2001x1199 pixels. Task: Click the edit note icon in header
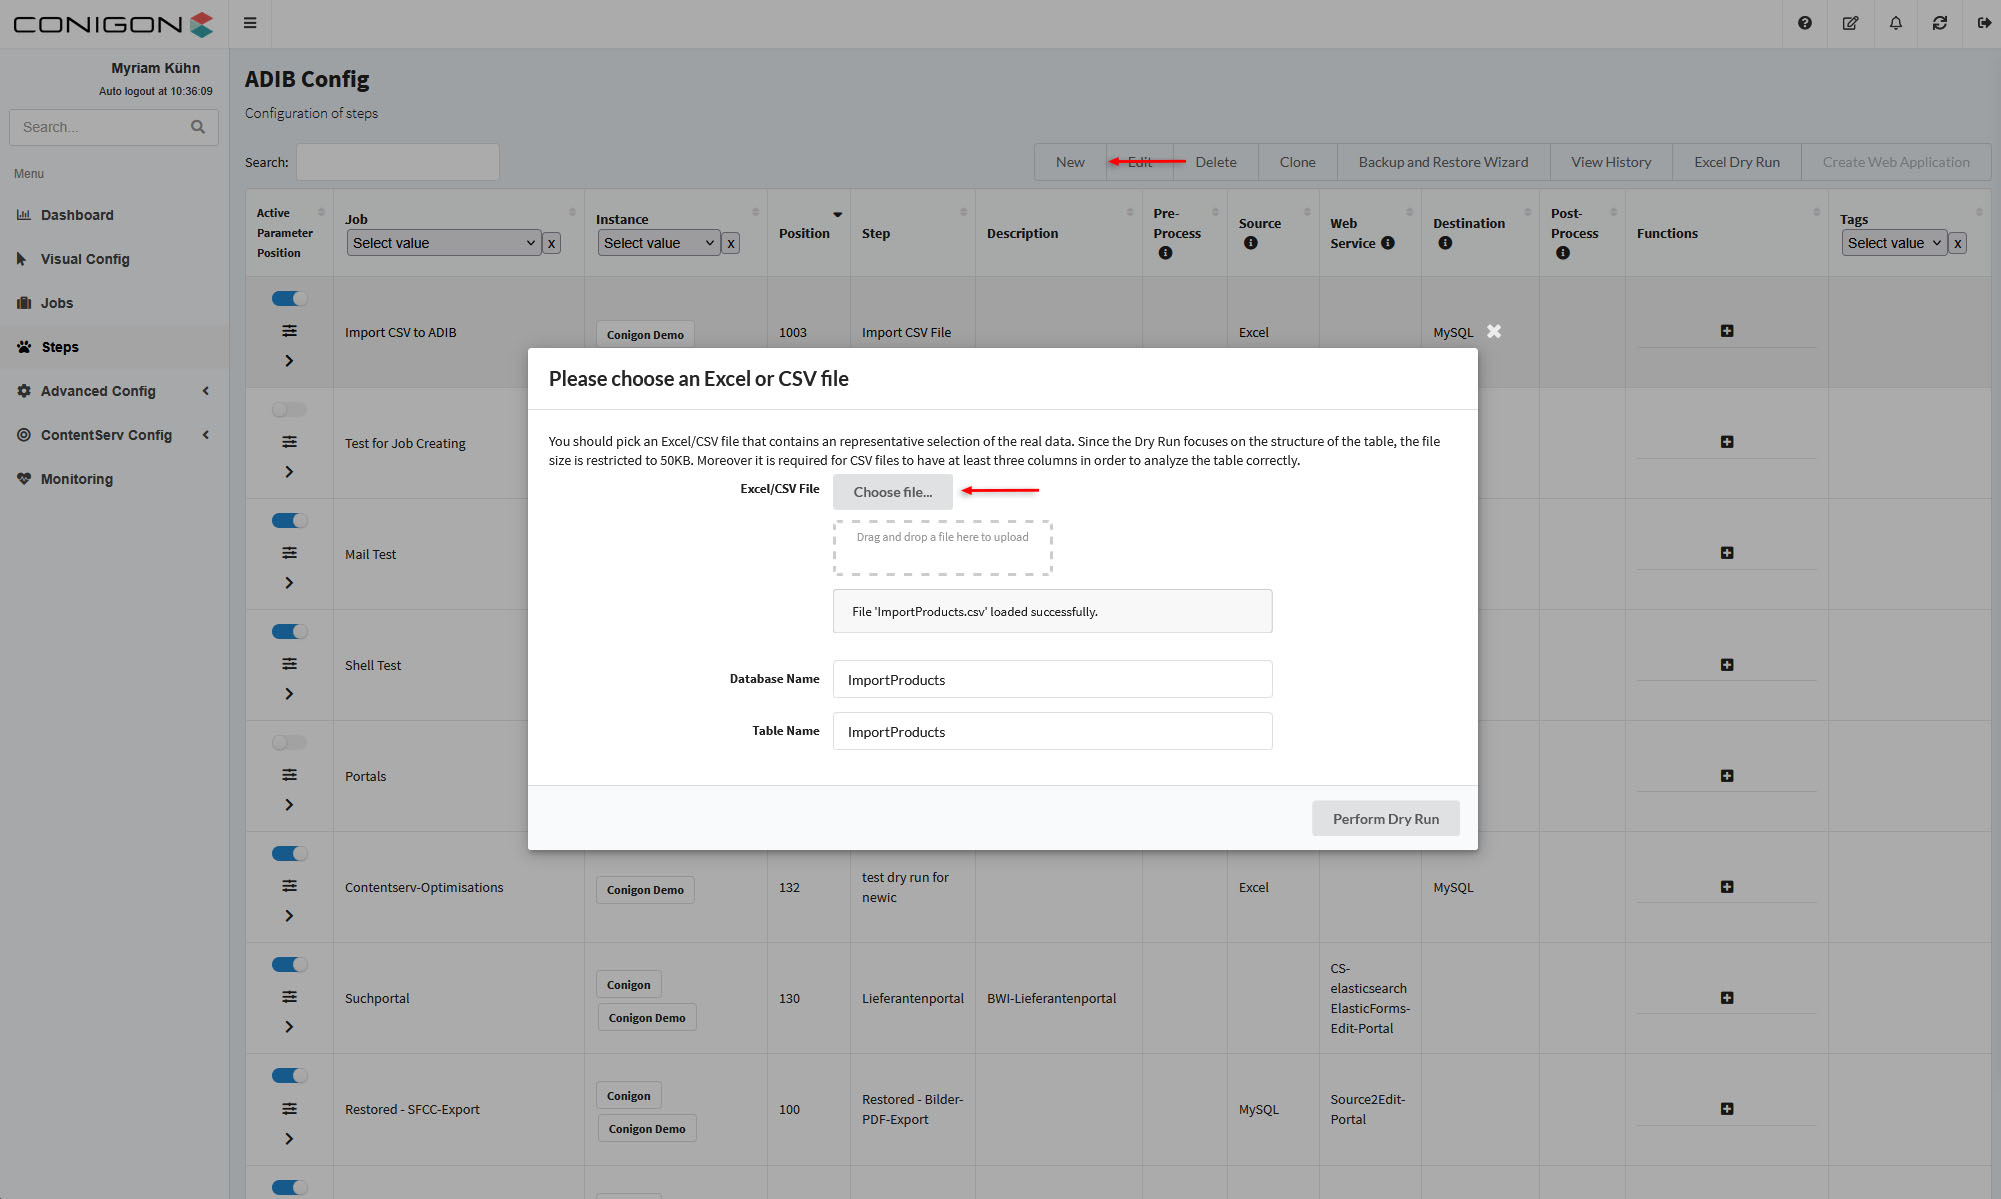pos(1850,23)
